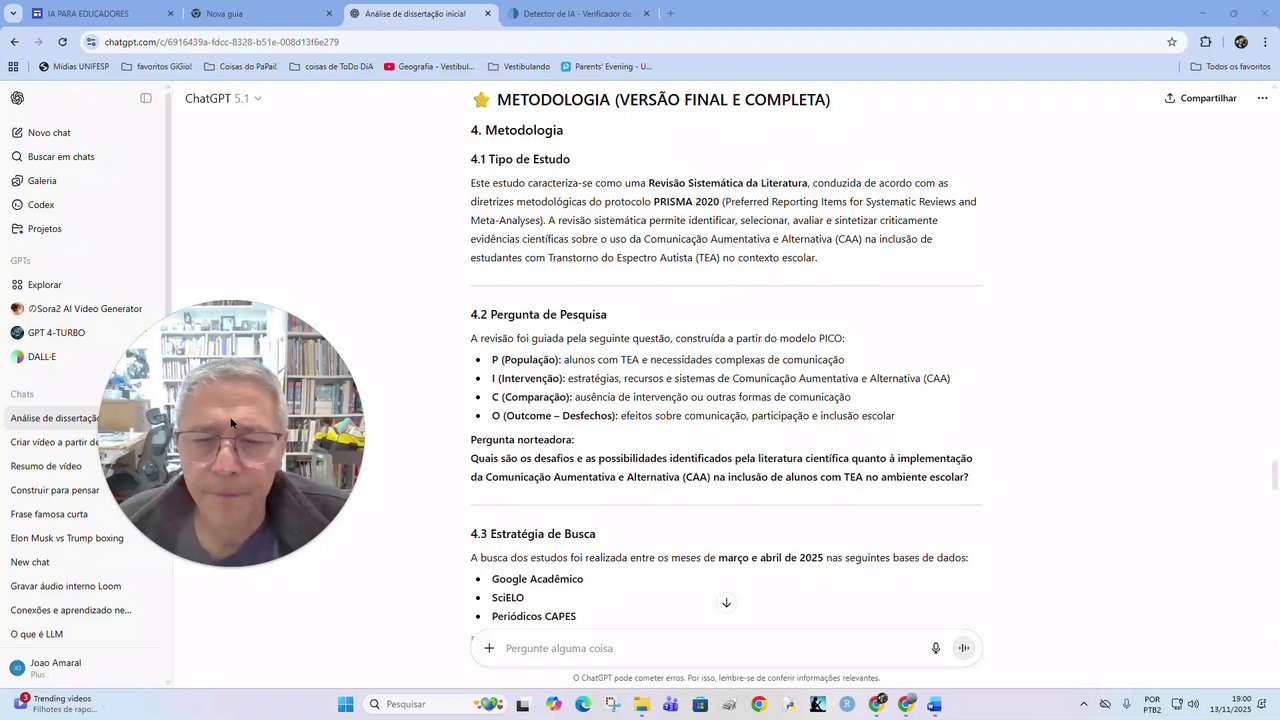Open the Chrome profile avatar
This screenshot has width=1280, height=720.
pyautogui.click(x=1241, y=42)
